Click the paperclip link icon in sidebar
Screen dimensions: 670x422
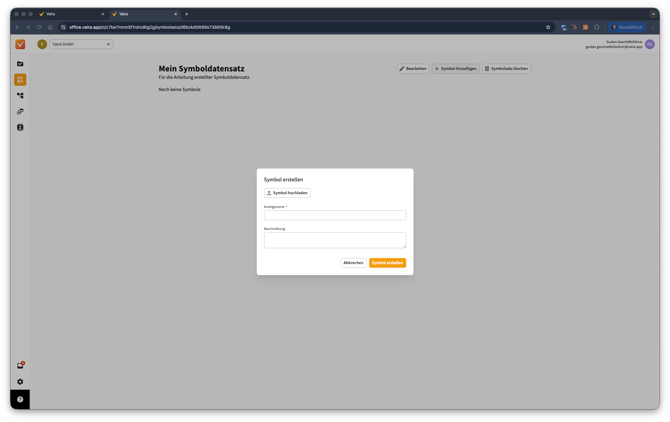click(x=20, y=112)
